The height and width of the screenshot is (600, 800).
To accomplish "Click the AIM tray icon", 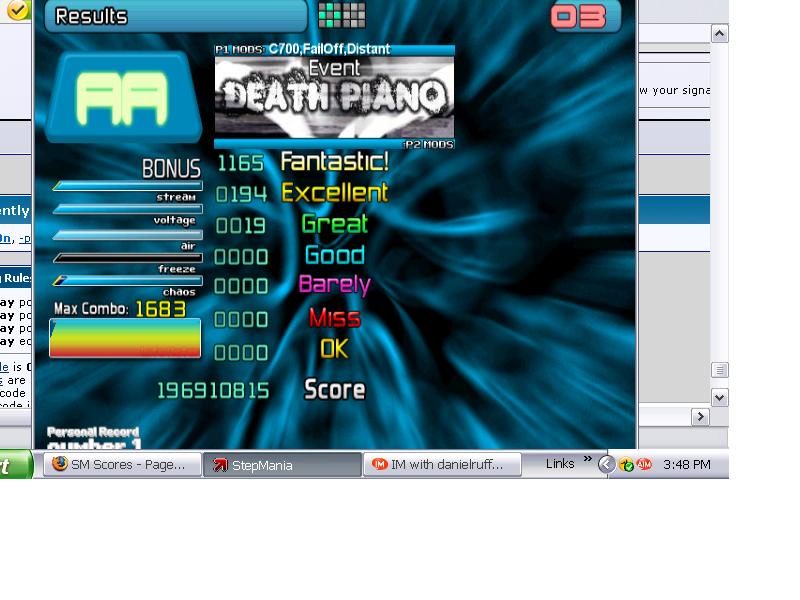I will (x=644, y=464).
